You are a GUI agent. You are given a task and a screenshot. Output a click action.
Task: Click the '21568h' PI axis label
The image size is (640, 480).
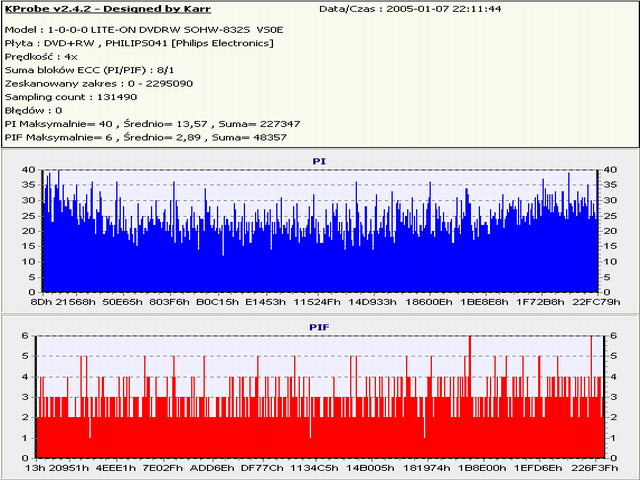76,302
